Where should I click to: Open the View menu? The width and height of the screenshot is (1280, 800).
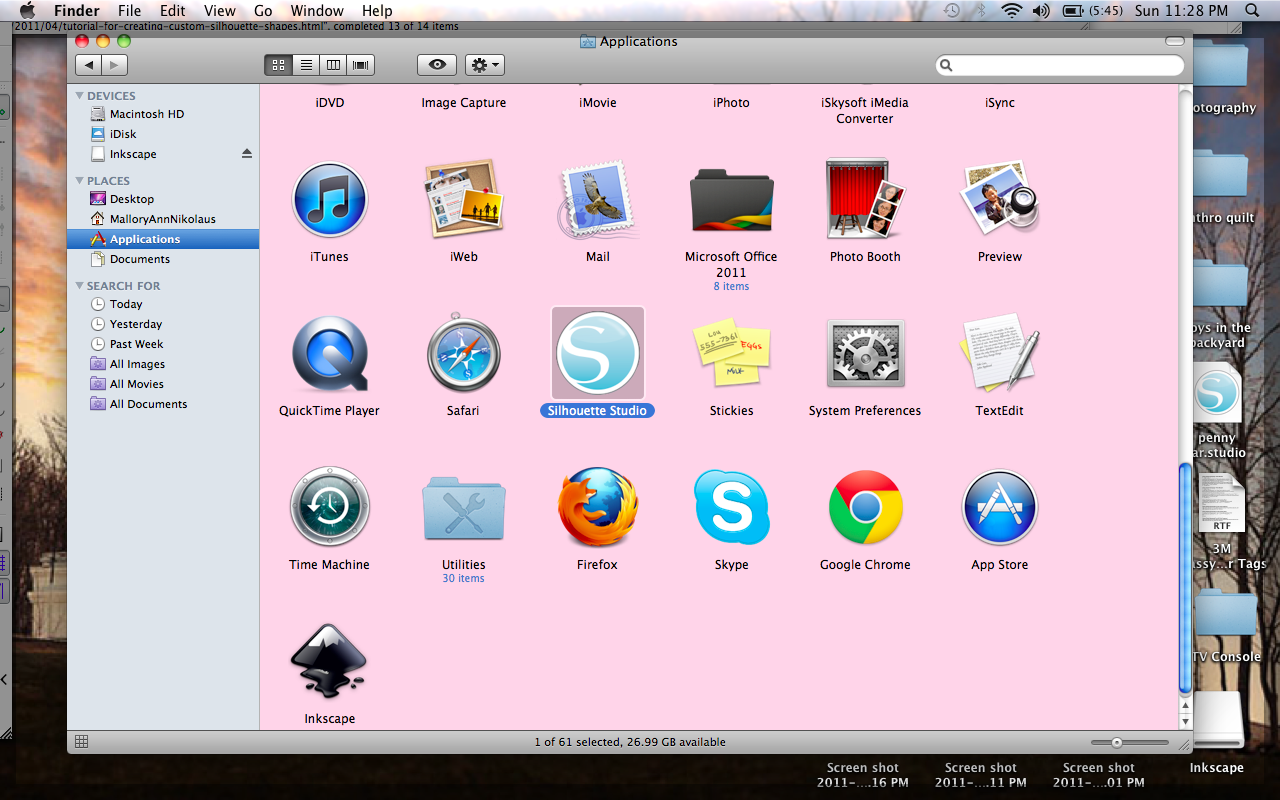(218, 11)
